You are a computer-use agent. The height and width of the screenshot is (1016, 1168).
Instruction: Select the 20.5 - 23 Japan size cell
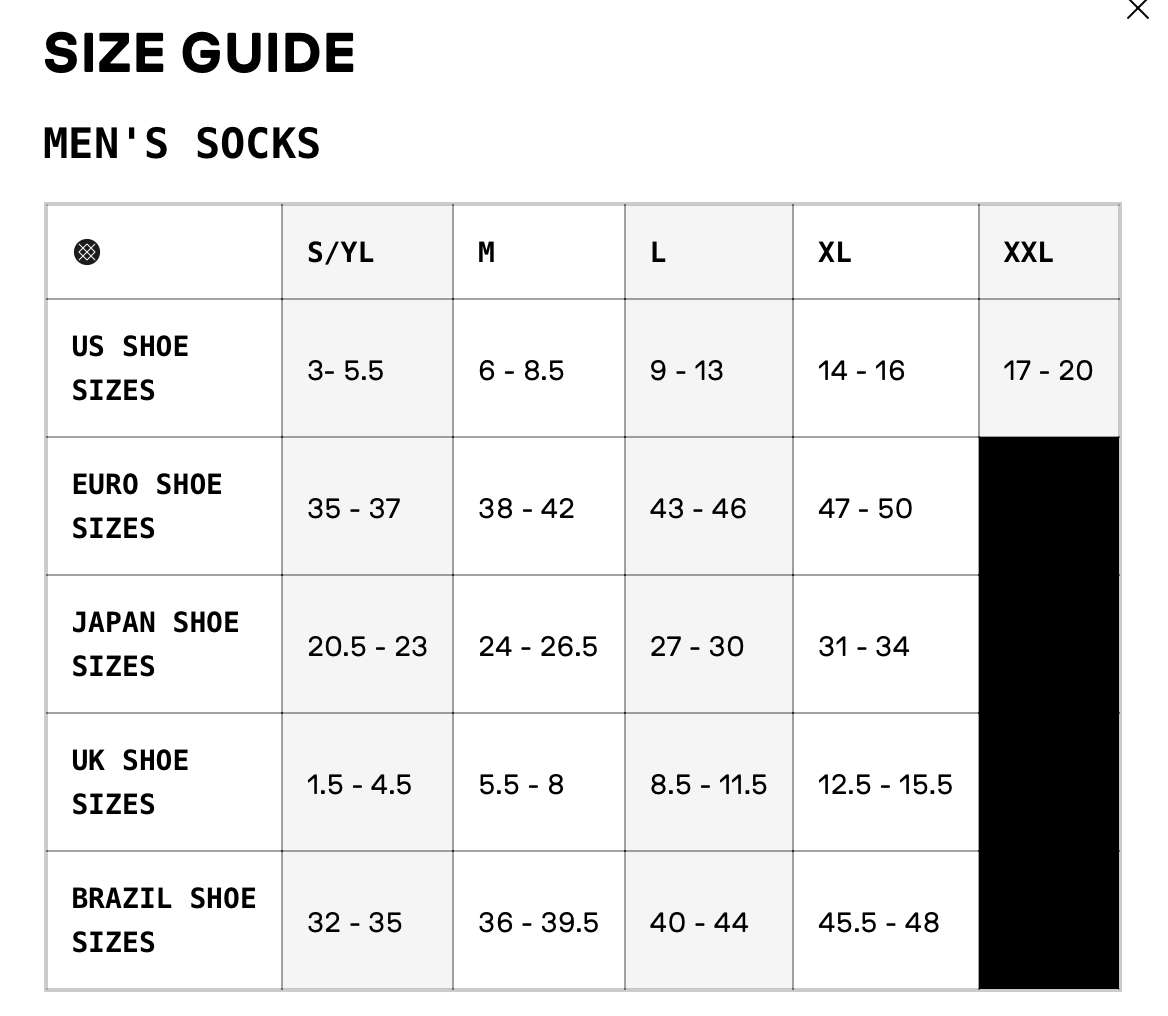pos(367,647)
